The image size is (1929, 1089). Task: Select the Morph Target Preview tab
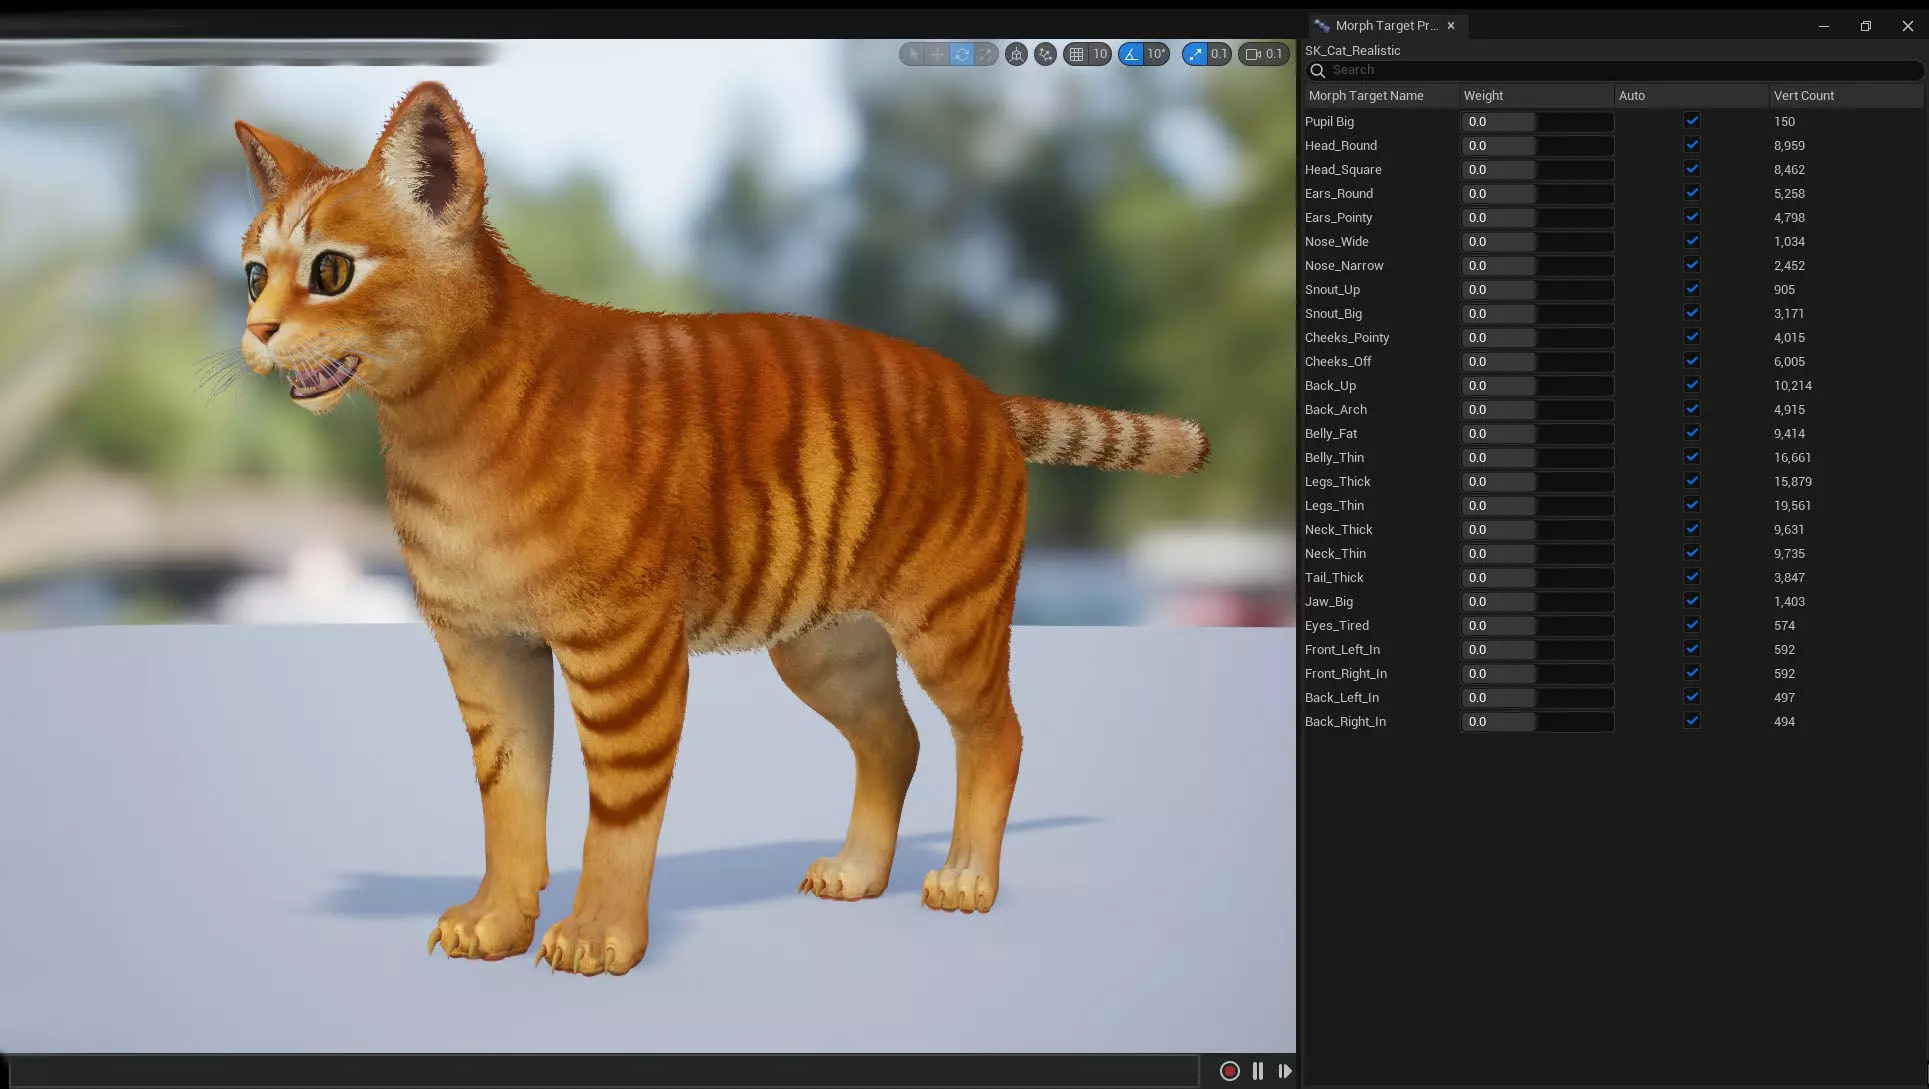[x=1384, y=26]
